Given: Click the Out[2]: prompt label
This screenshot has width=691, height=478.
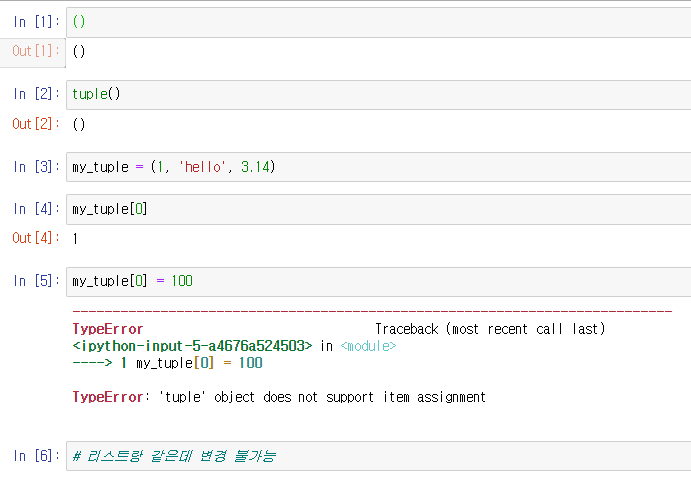Looking at the screenshot, I should (36, 124).
